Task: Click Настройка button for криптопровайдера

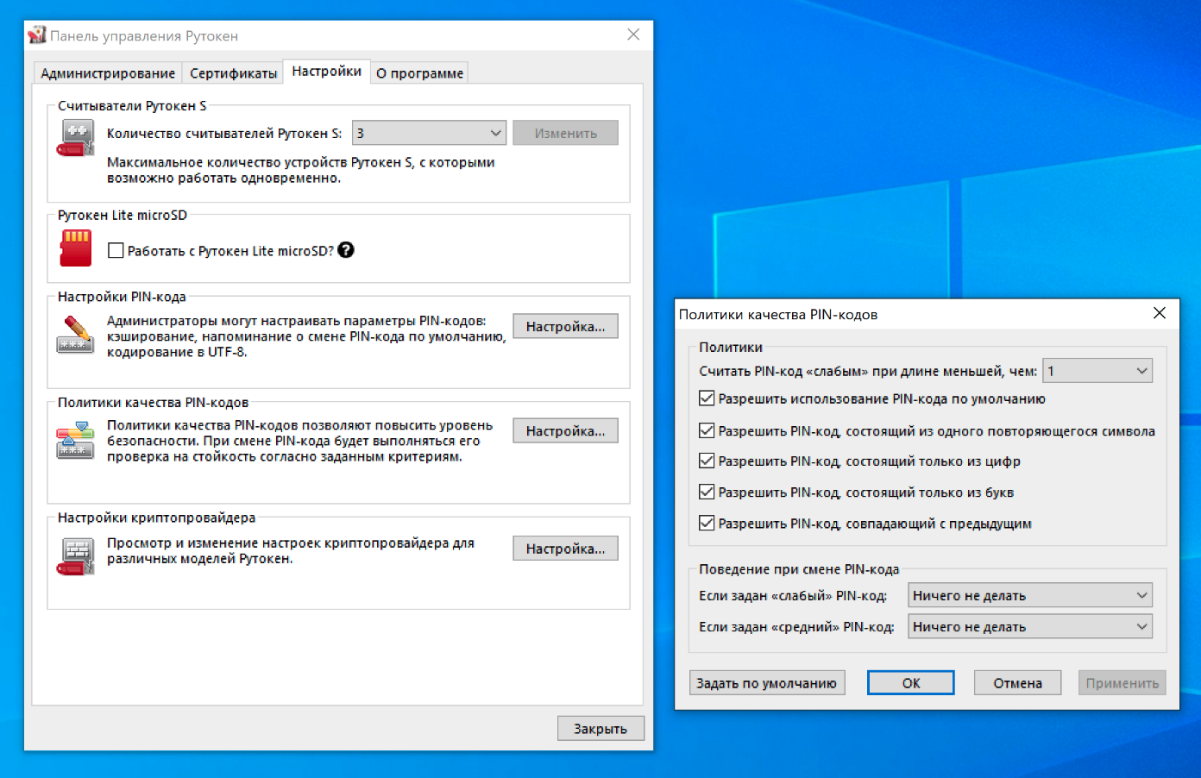Action: click(565, 549)
